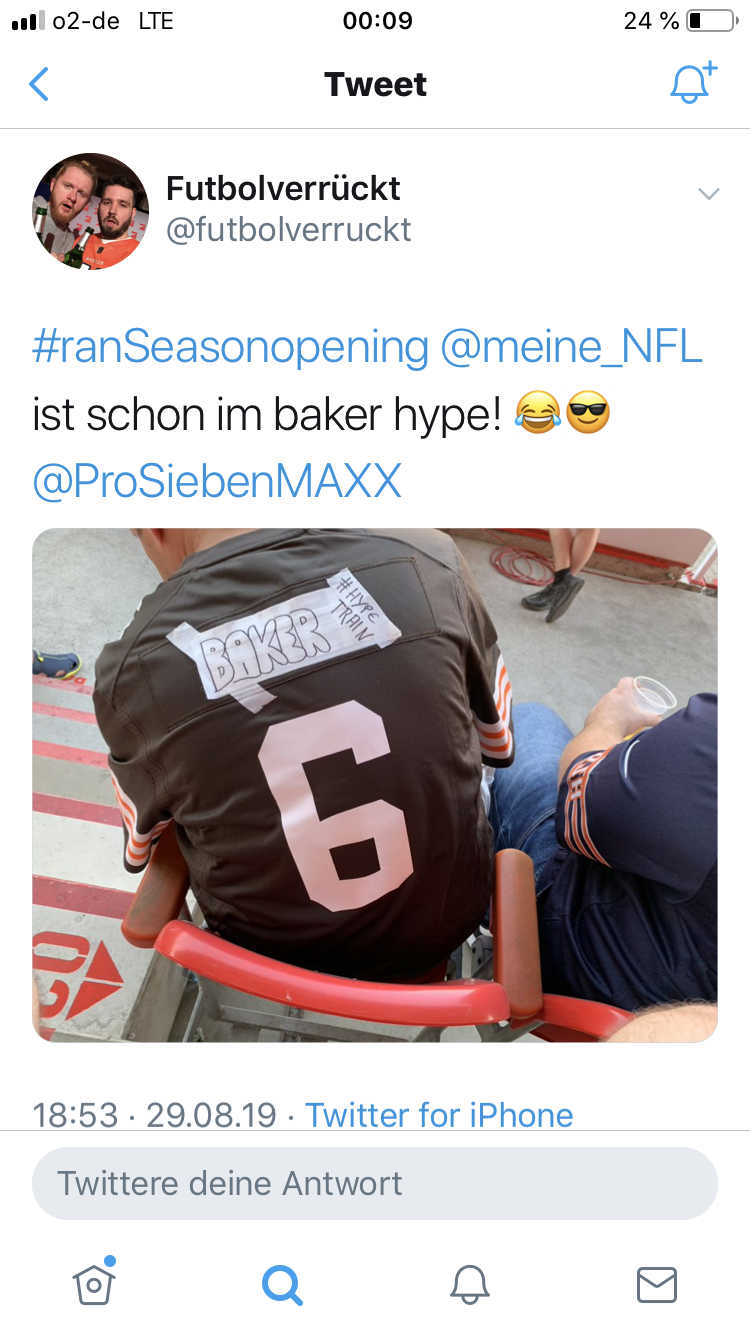Tap the status bar clock showing 00:09
Screen dimensions: 750x1334
(x=376, y=21)
